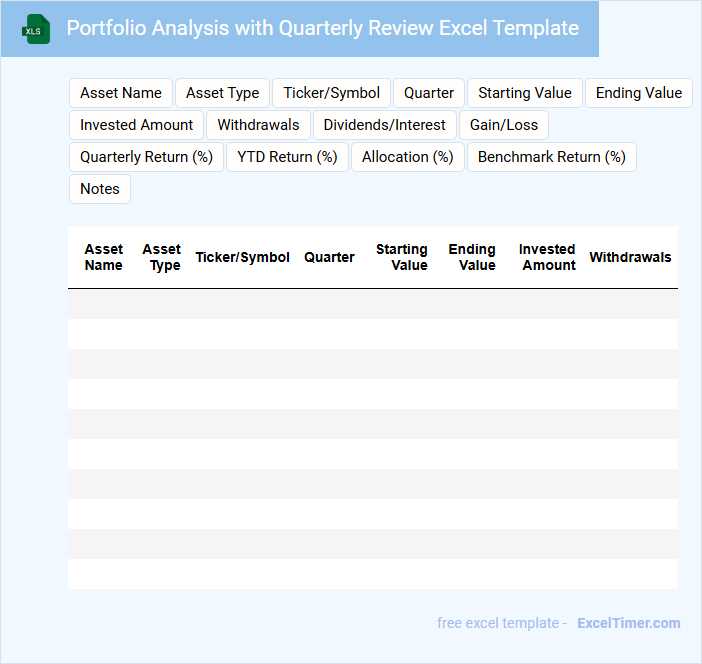Choose the Quarter tag
702x664 pixels.
point(429,93)
